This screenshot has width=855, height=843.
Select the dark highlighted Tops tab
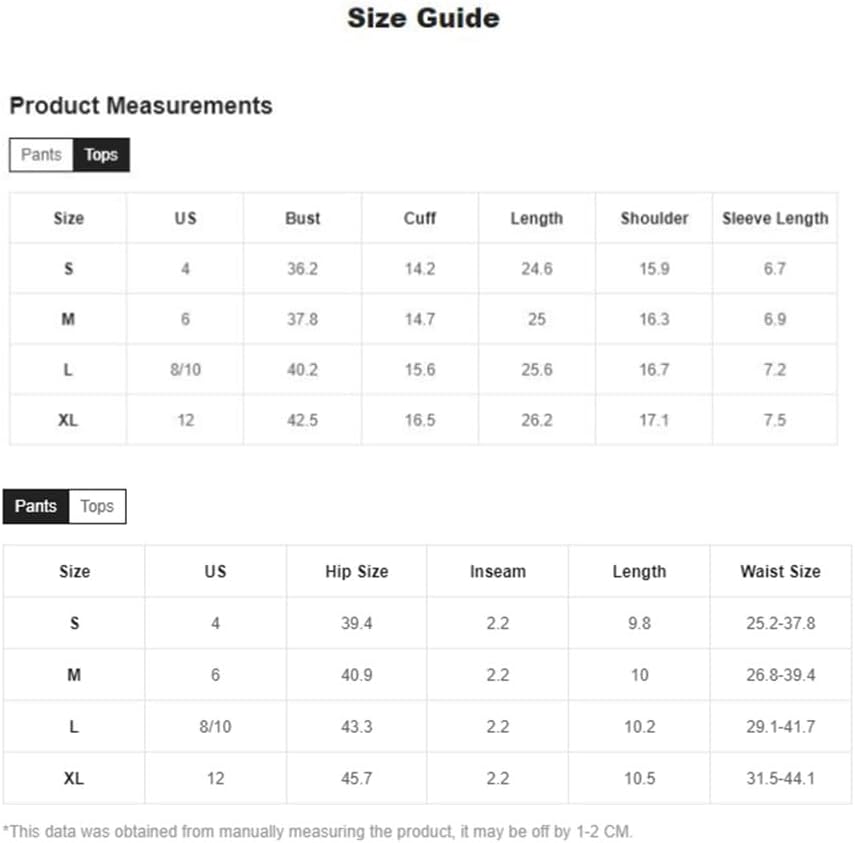tap(101, 155)
